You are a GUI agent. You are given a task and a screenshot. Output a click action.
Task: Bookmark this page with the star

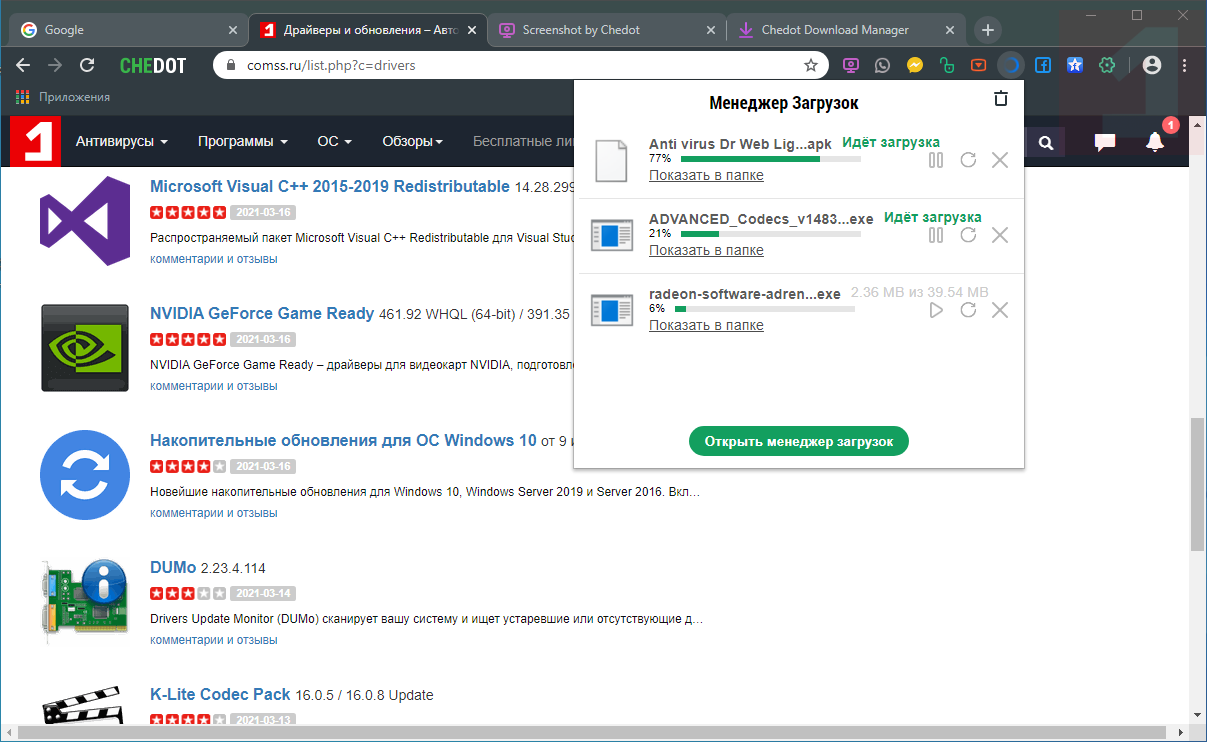[811, 65]
